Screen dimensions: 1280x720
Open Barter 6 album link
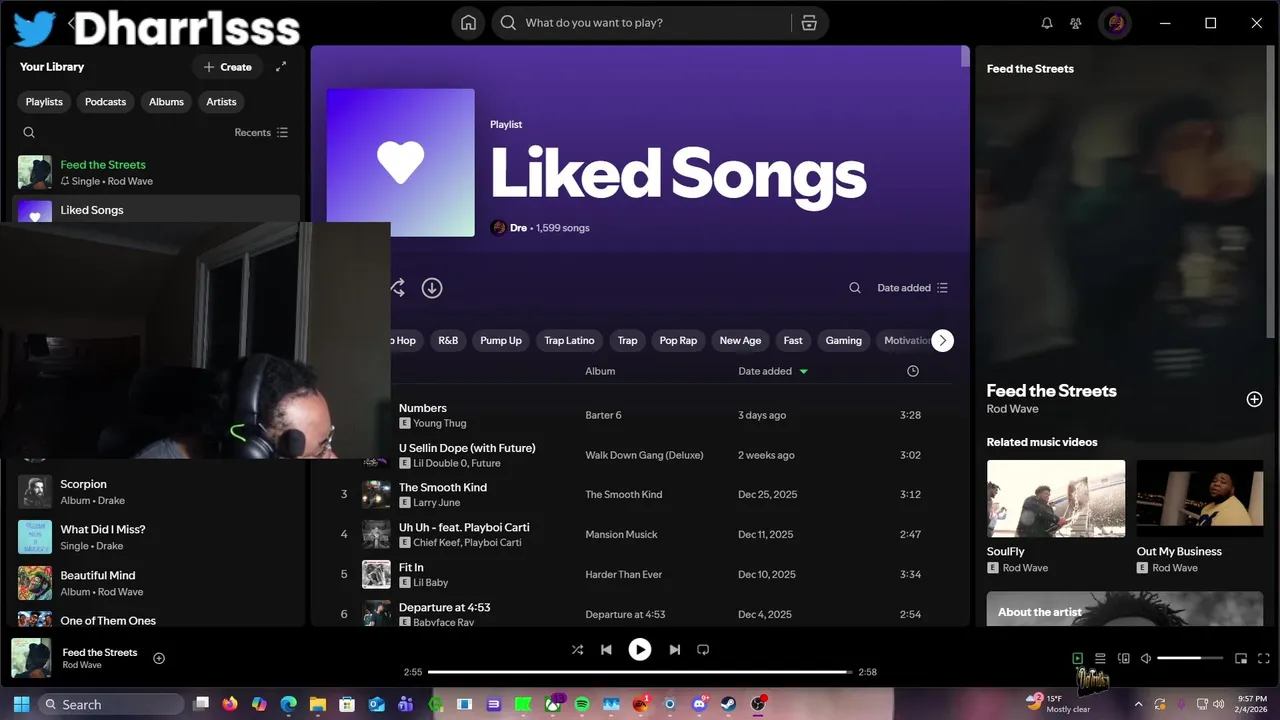click(603, 415)
